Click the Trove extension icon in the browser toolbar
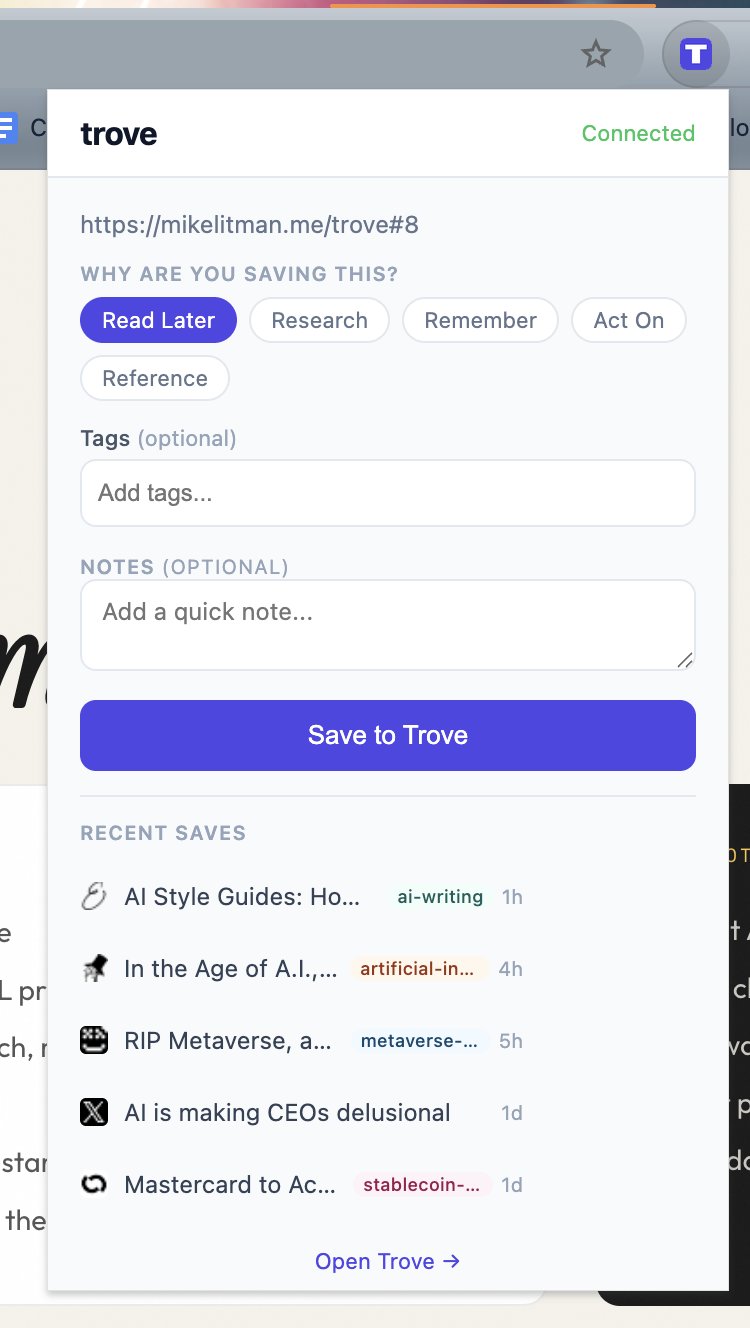The width and height of the screenshot is (750, 1328). tap(695, 54)
